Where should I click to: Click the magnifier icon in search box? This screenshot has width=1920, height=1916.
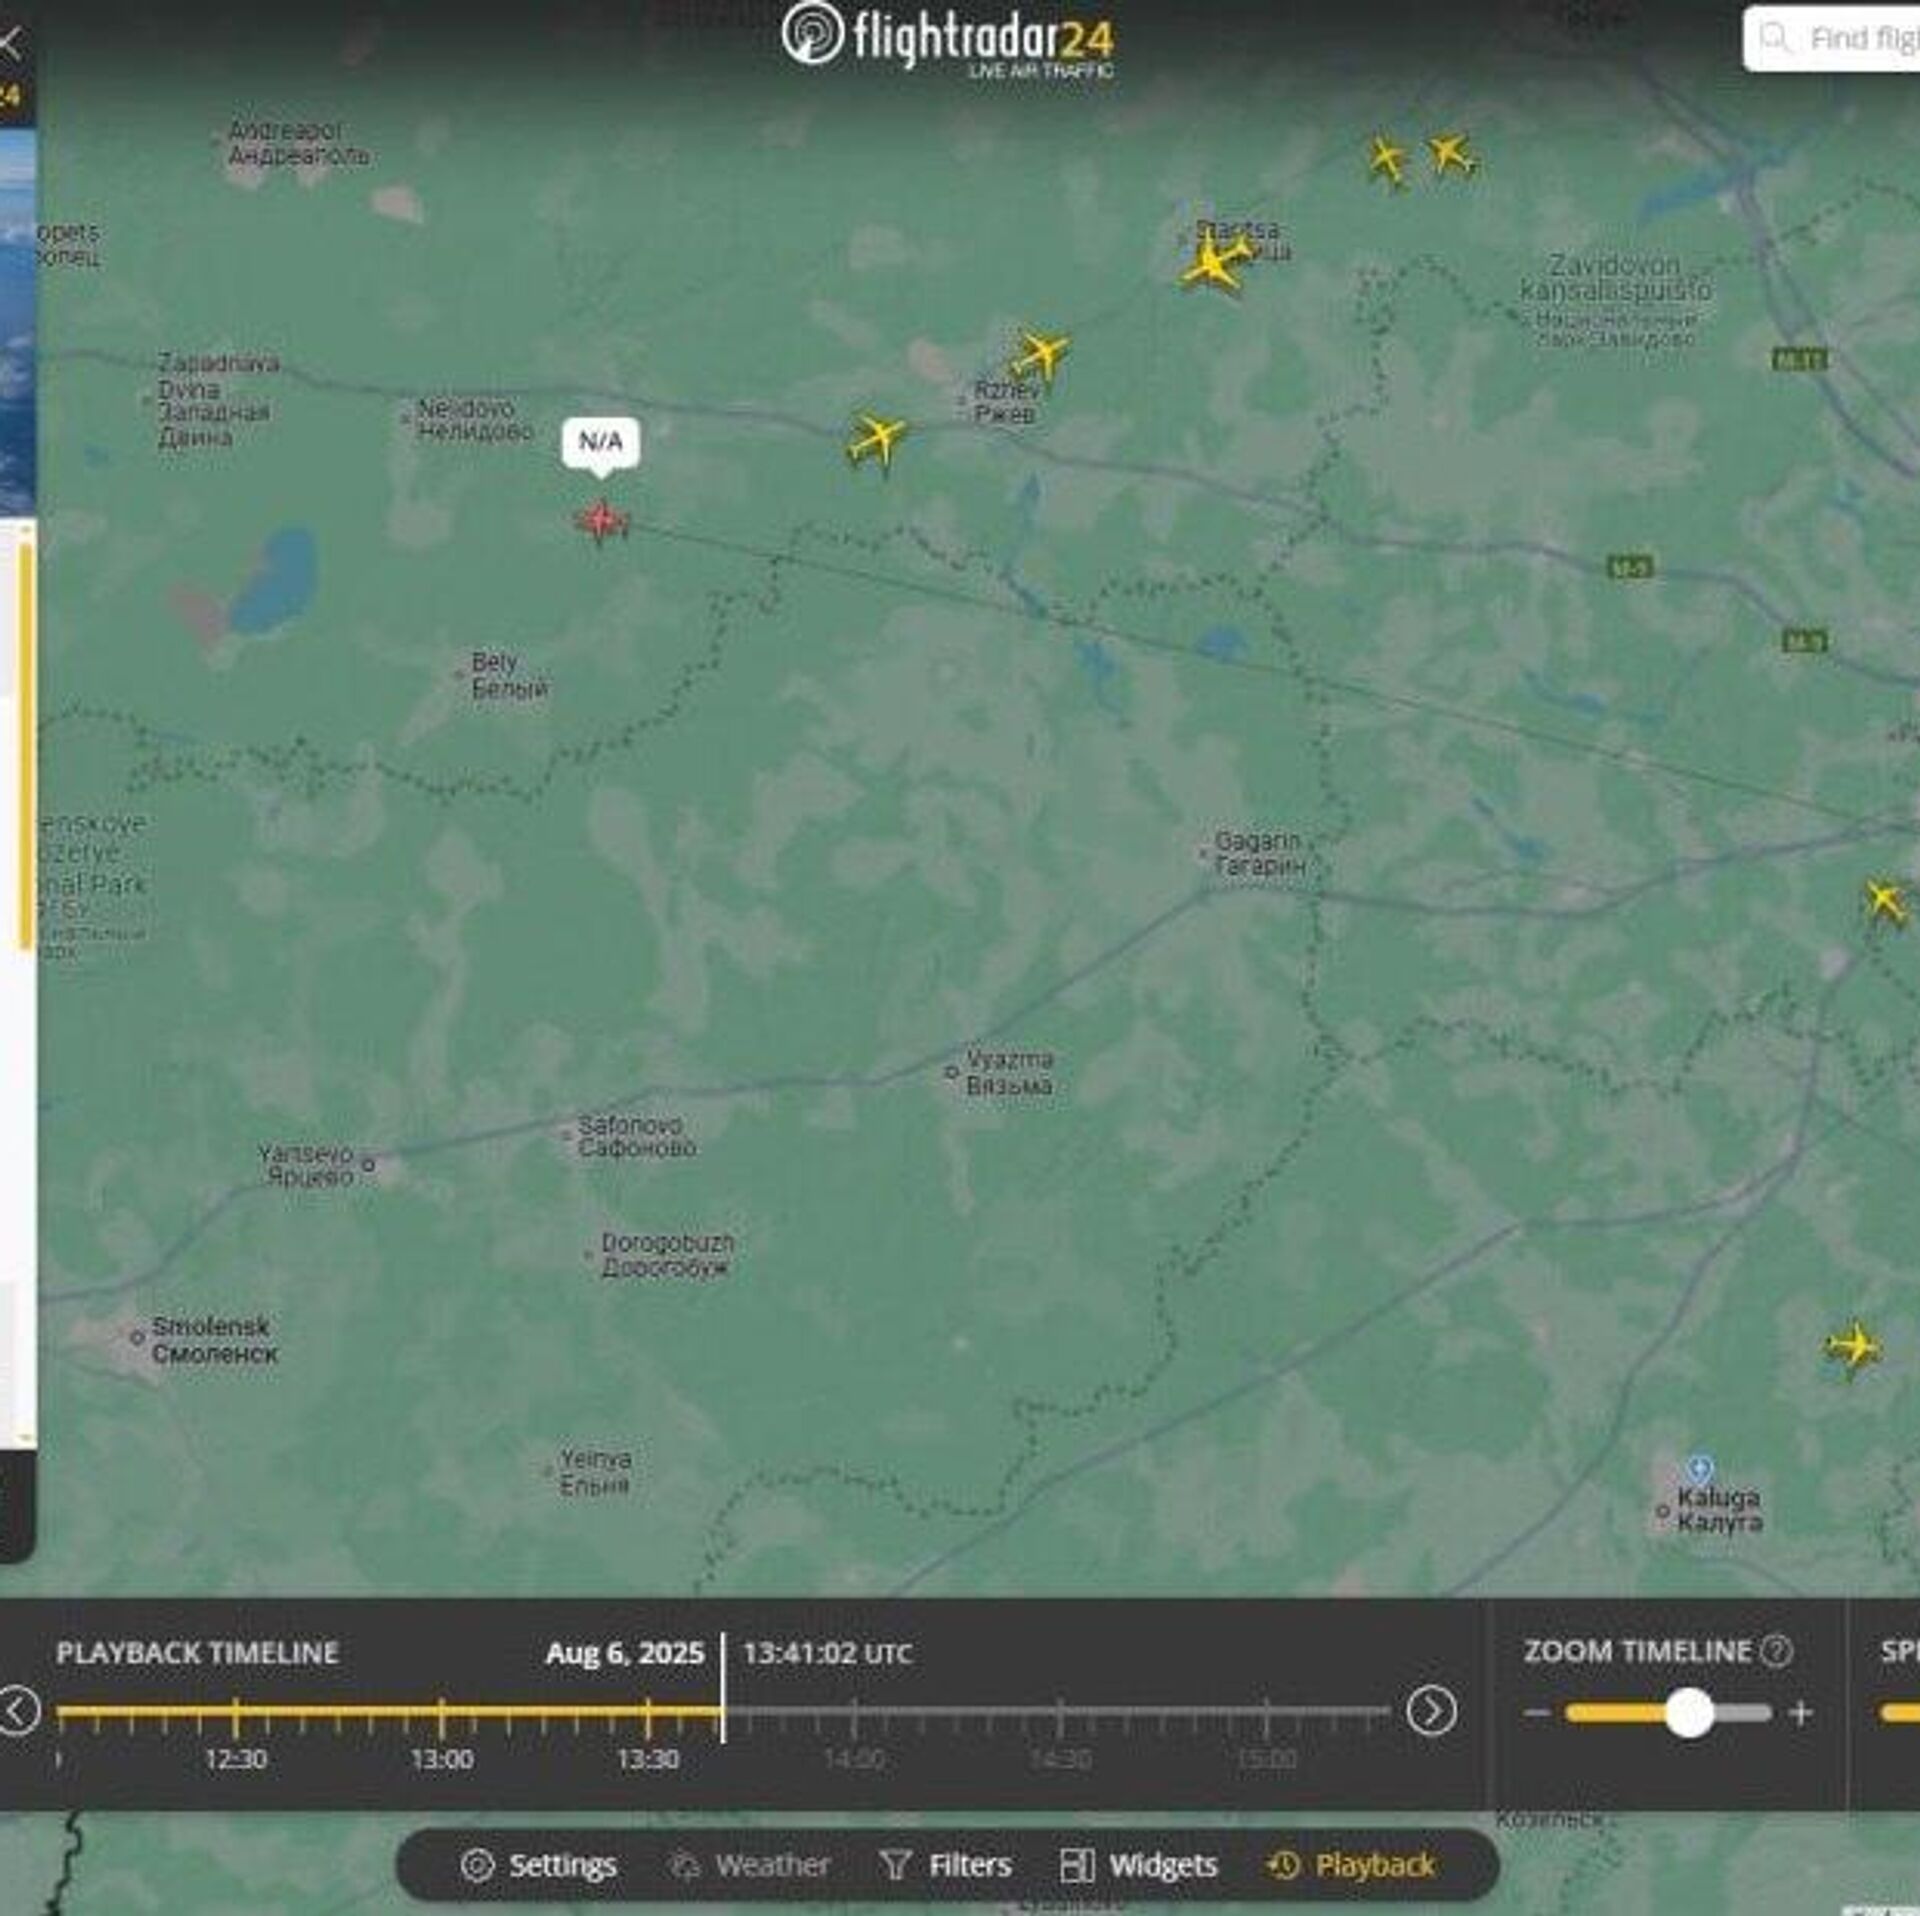point(1774,38)
